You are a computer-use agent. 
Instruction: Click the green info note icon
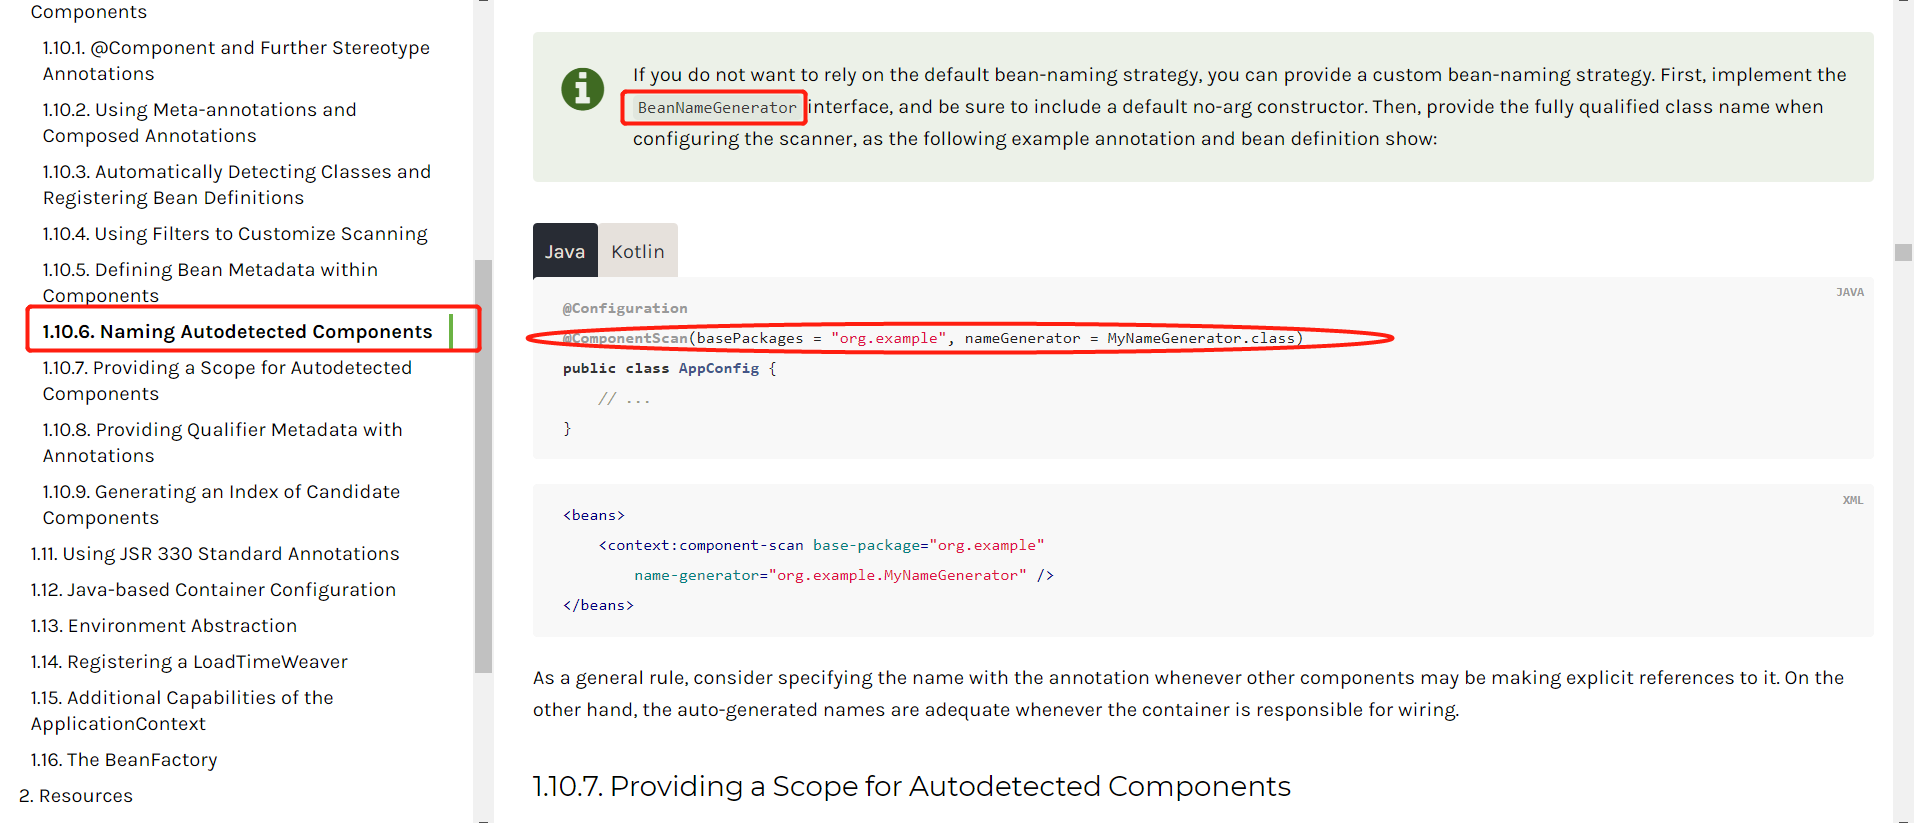tap(583, 89)
